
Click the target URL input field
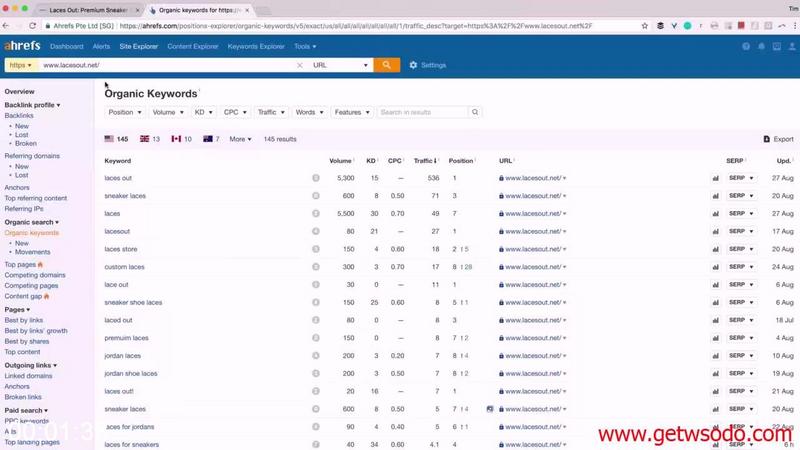(168, 65)
